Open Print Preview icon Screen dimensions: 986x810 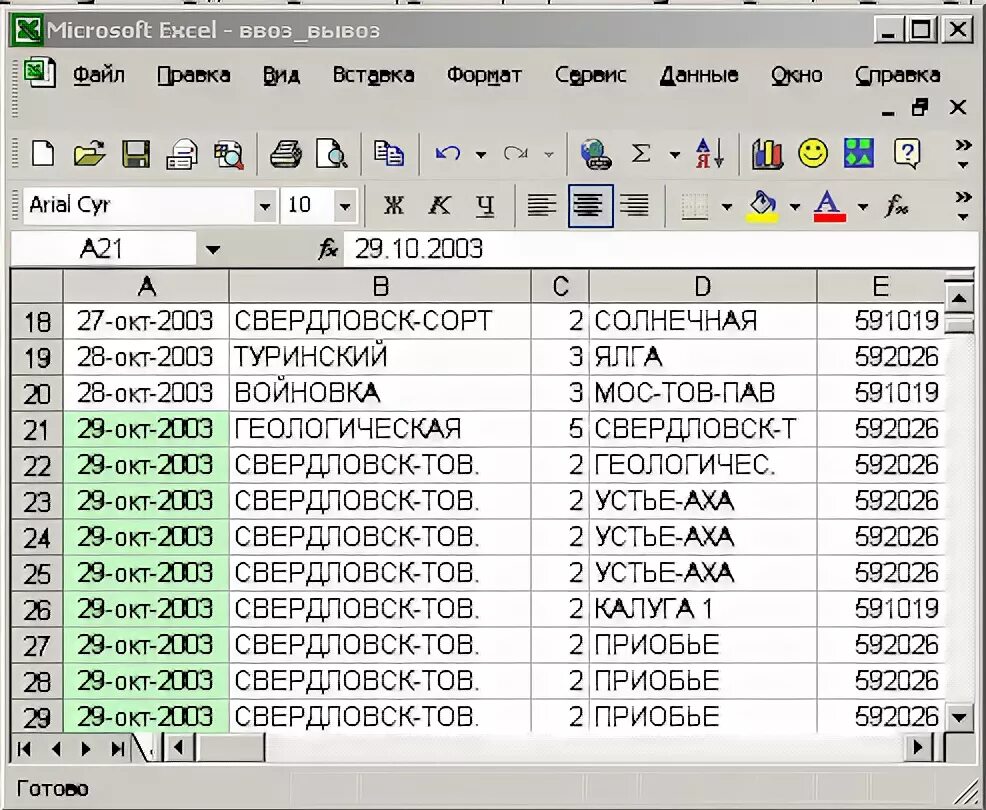(x=331, y=153)
